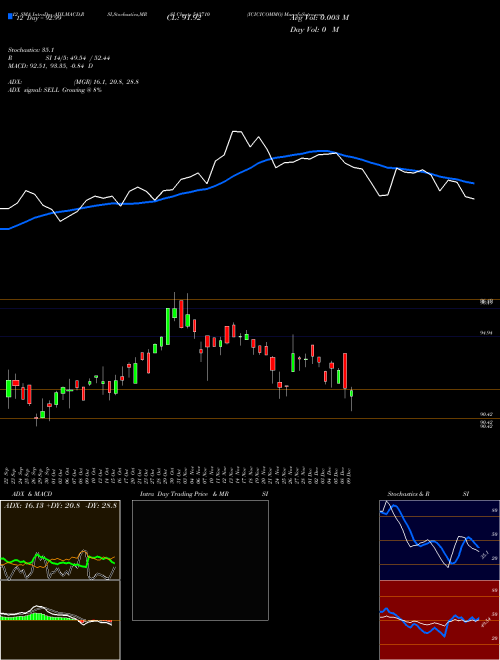
Task: Click 'ADX signal: SELL Growing @ 8%' text
Action: 55,90
